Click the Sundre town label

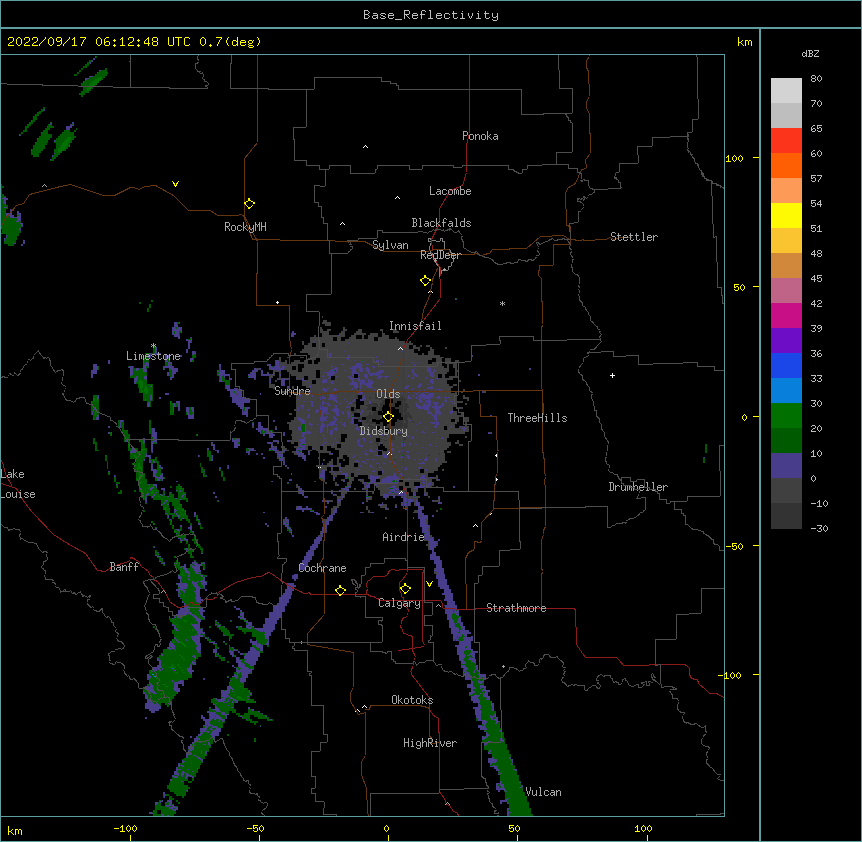292,391
